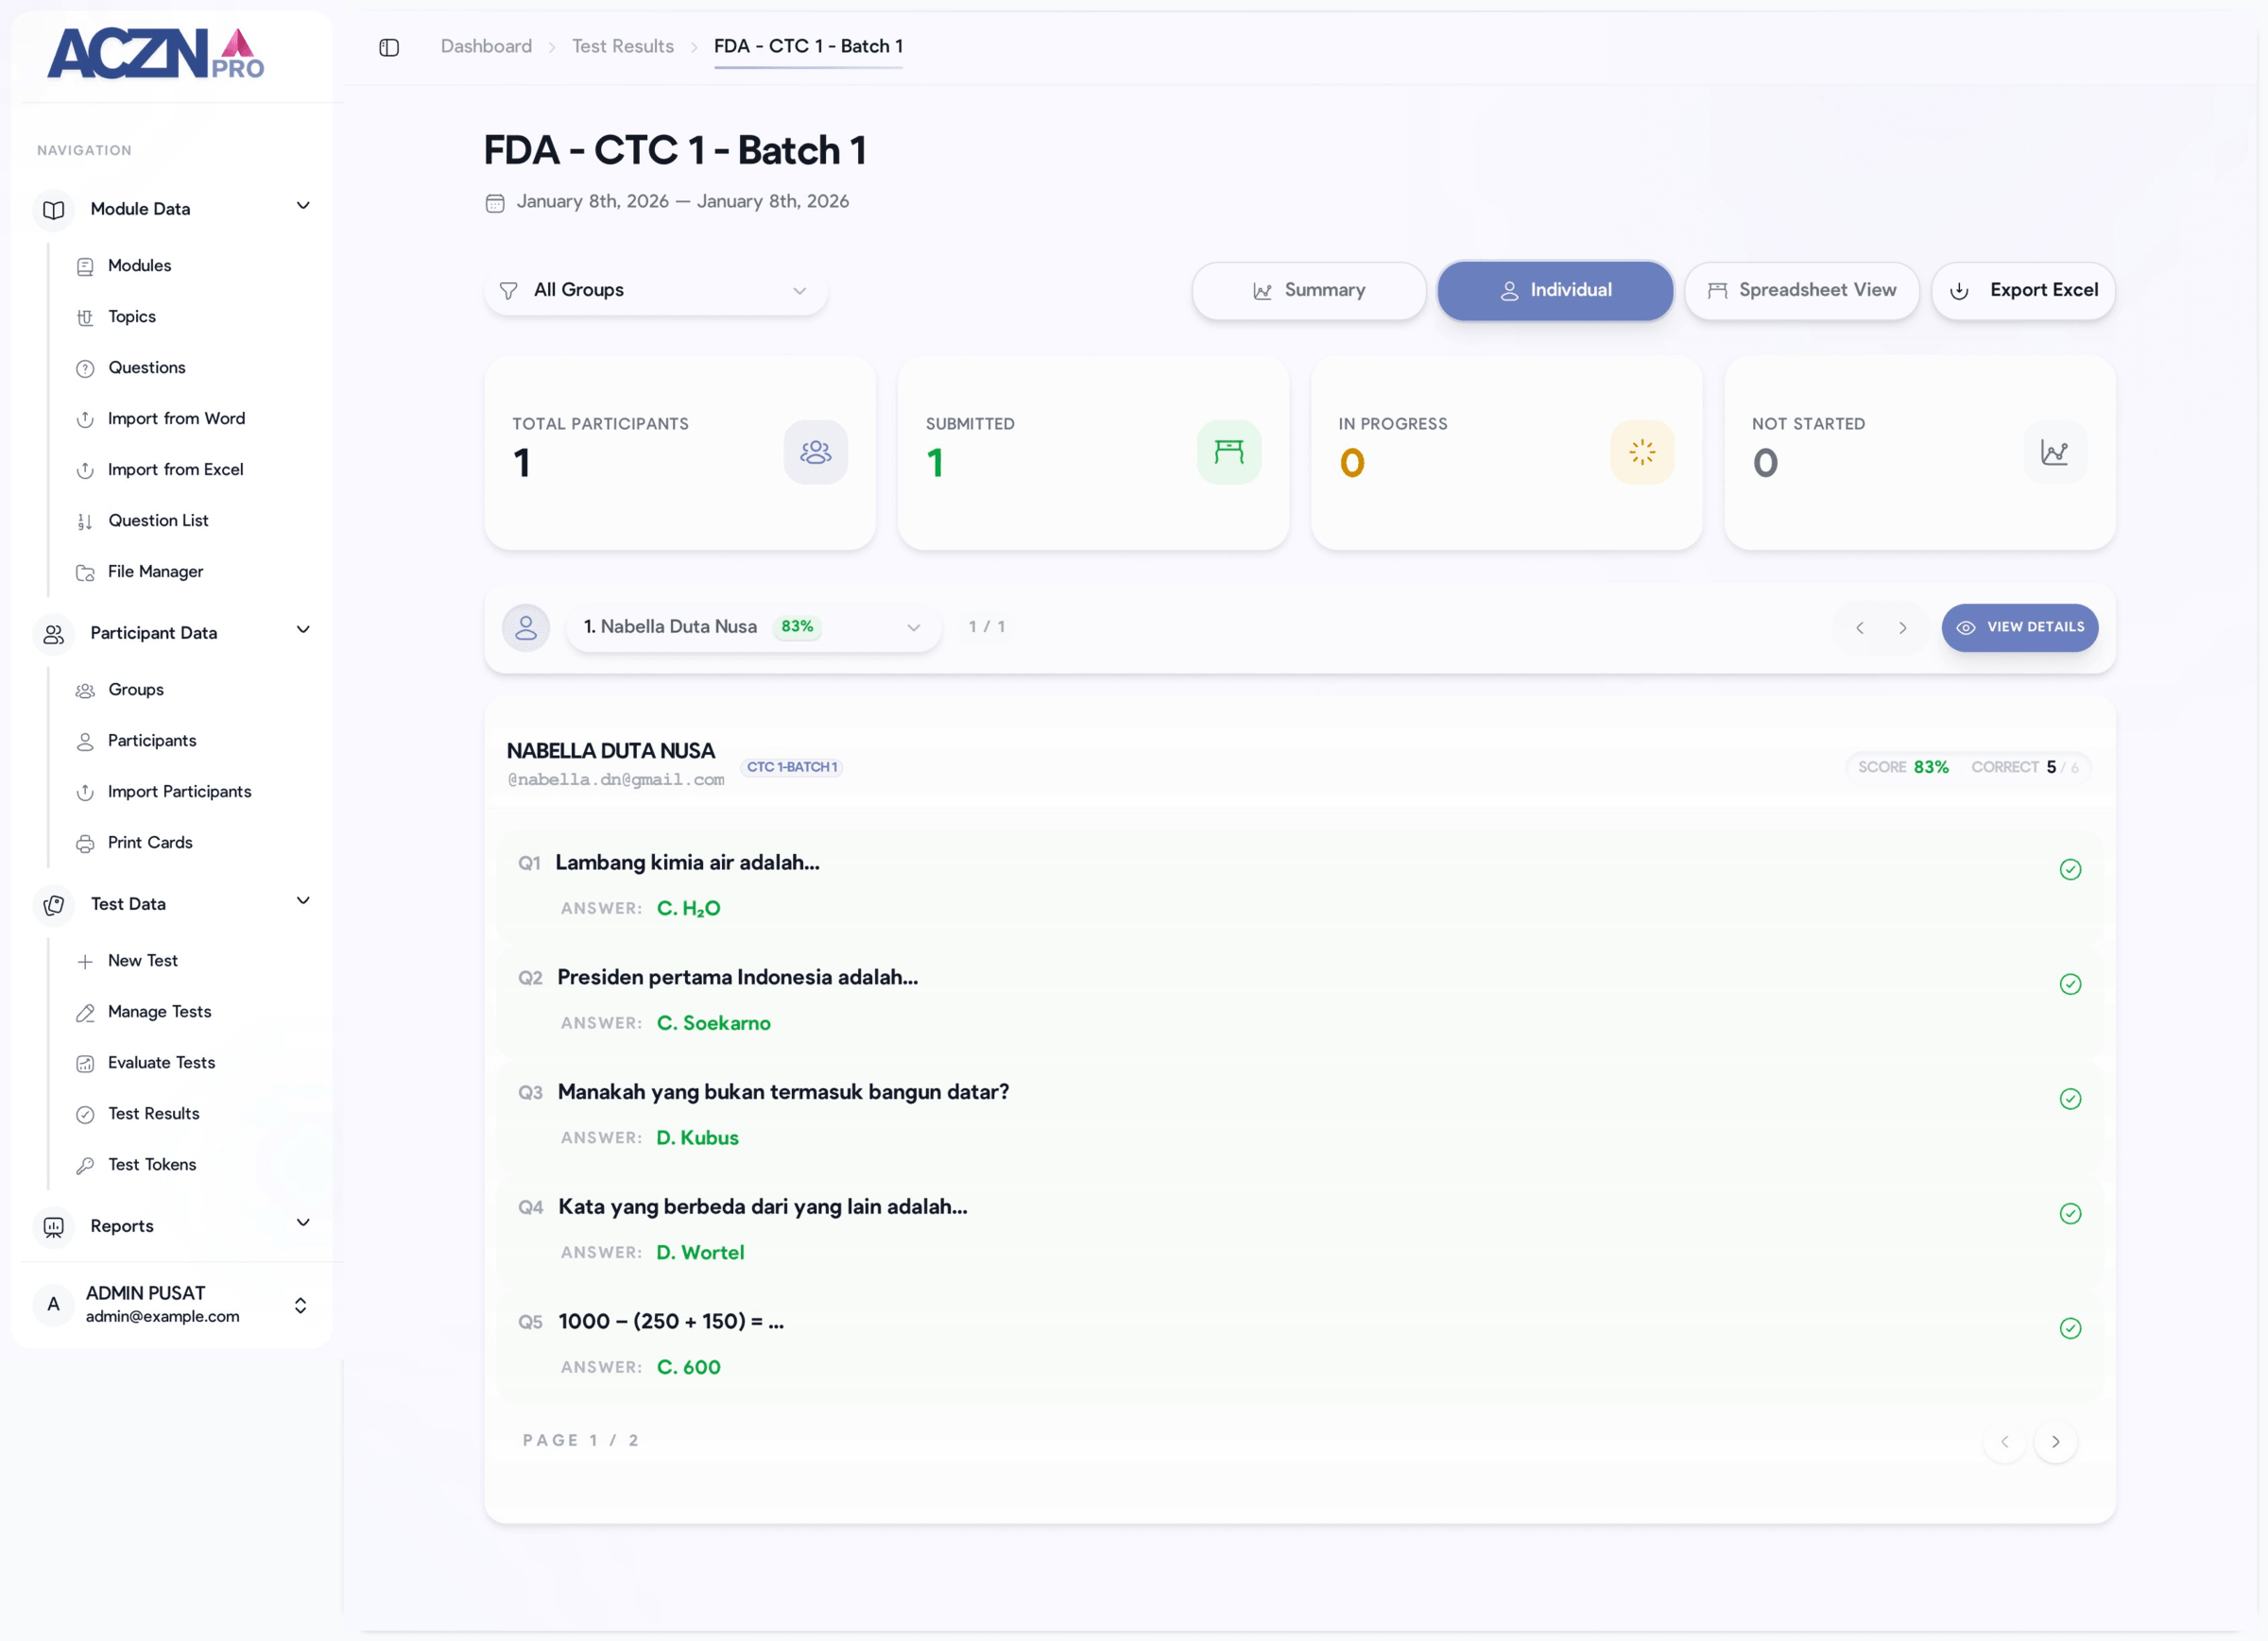Viewport: 2268px width, 1641px height.
Task: Click the Export Excel button
Action: [2023, 290]
